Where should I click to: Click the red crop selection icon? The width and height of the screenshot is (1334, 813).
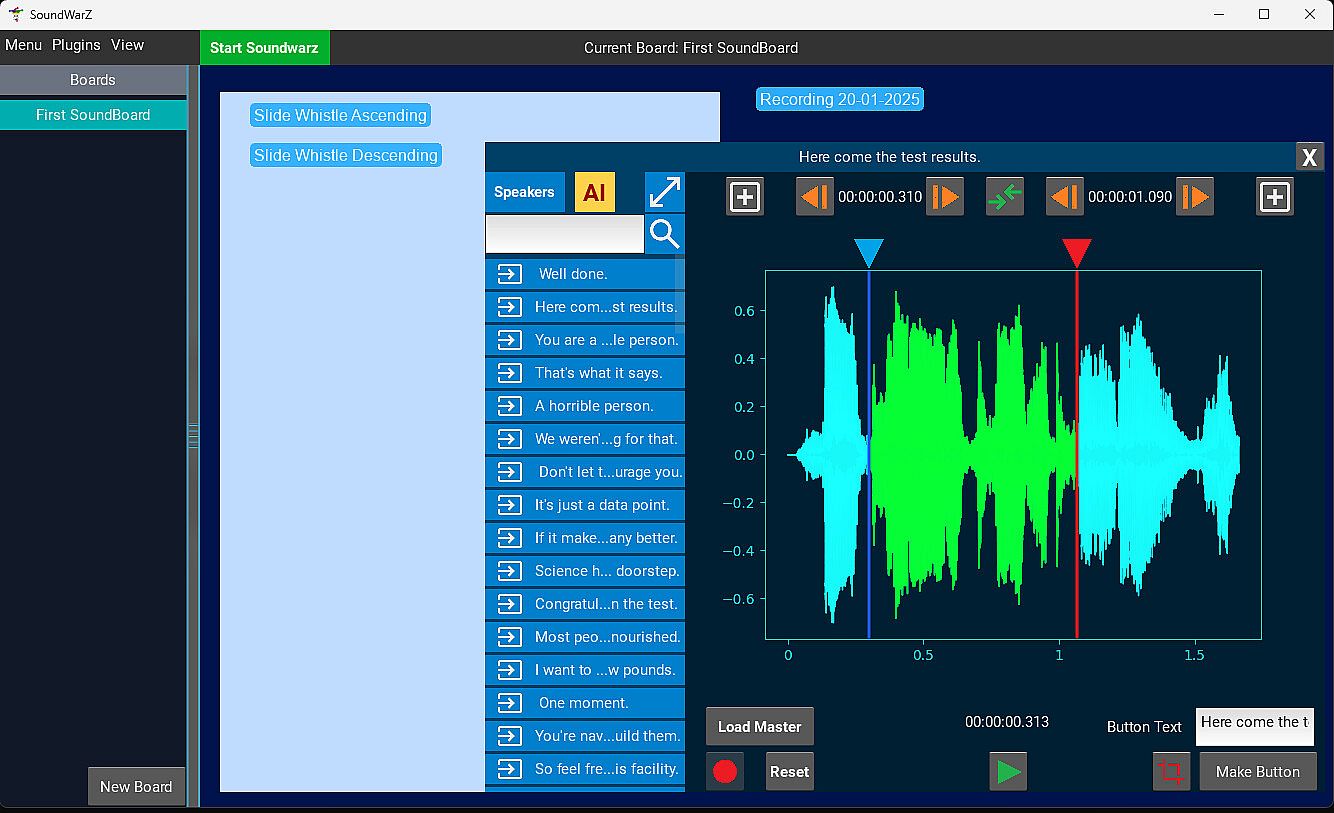[x=1171, y=772]
